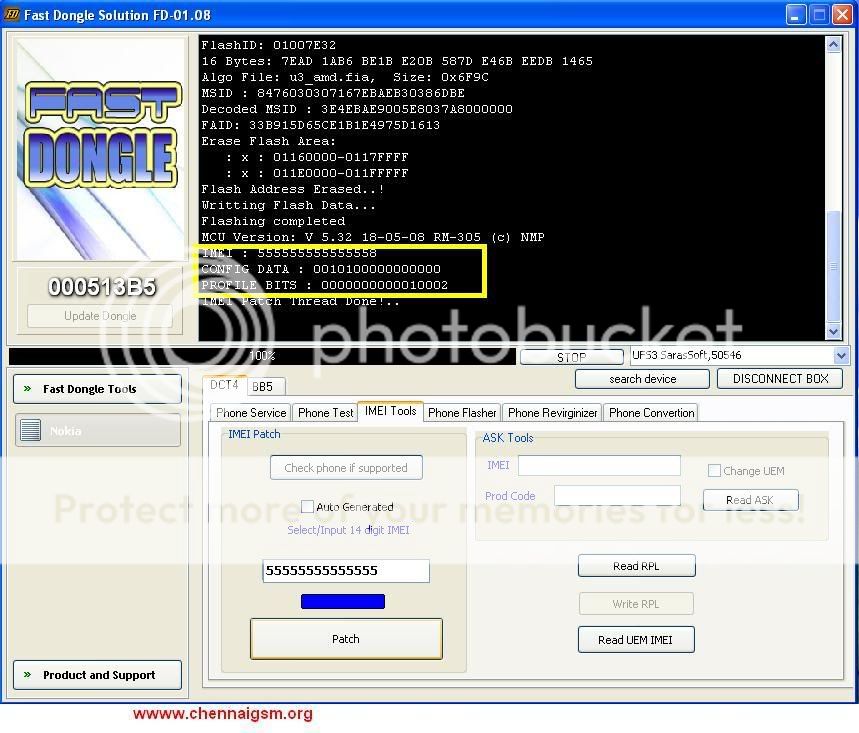Click the arrow icon beside Product and Support

click(x=27, y=674)
